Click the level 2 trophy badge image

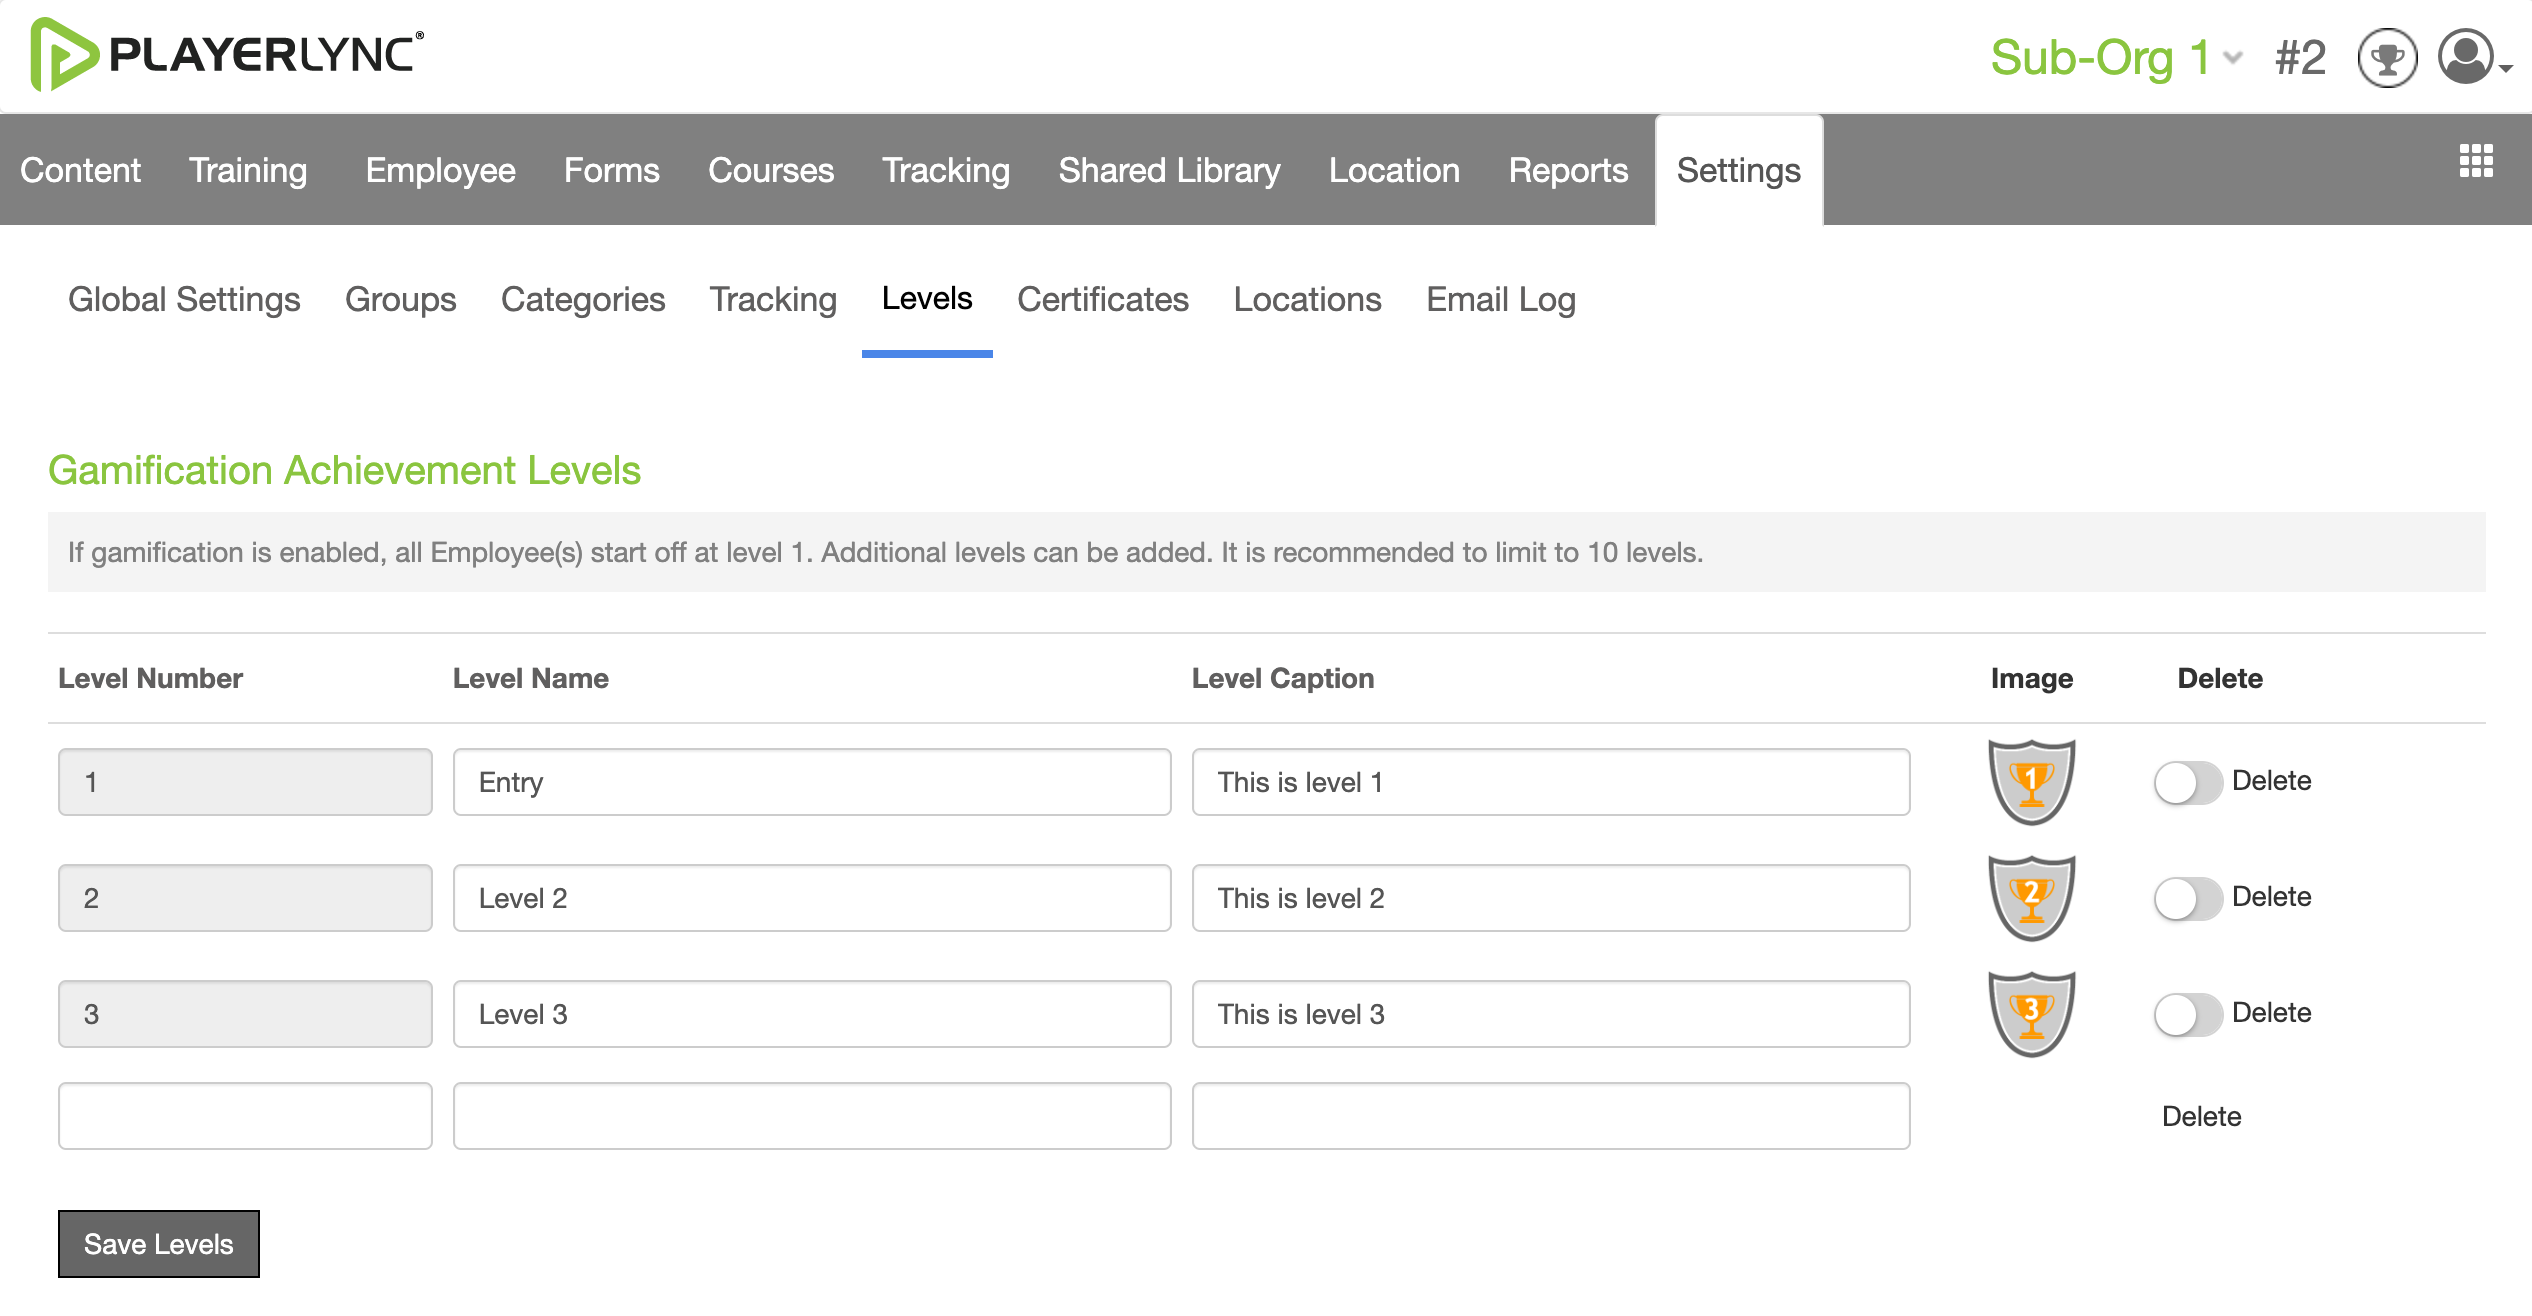click(2031, 898)
